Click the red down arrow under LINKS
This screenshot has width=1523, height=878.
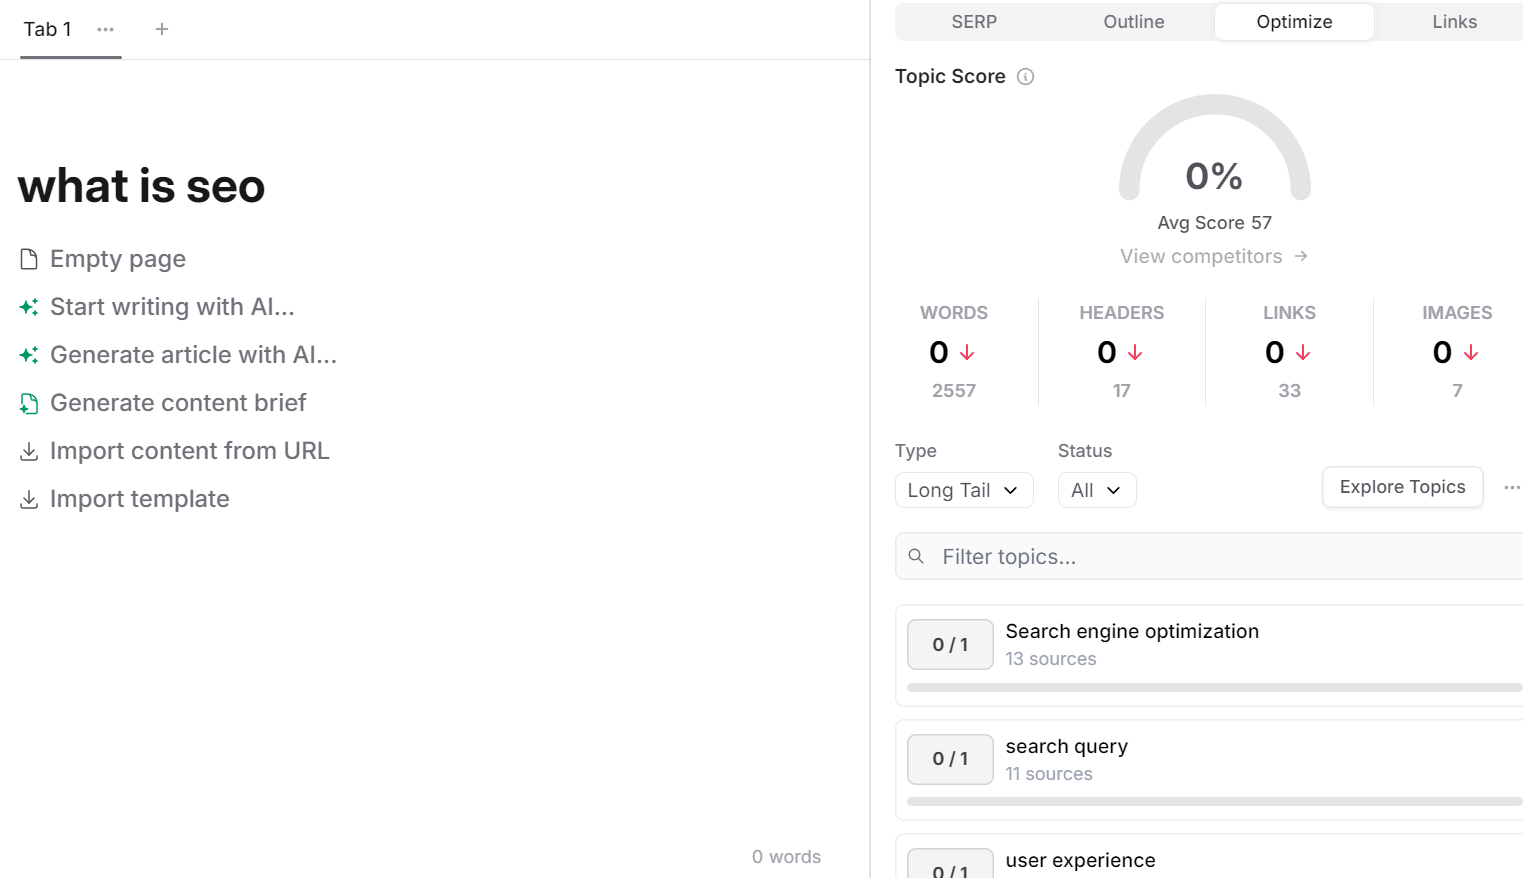click(1303, 352)
